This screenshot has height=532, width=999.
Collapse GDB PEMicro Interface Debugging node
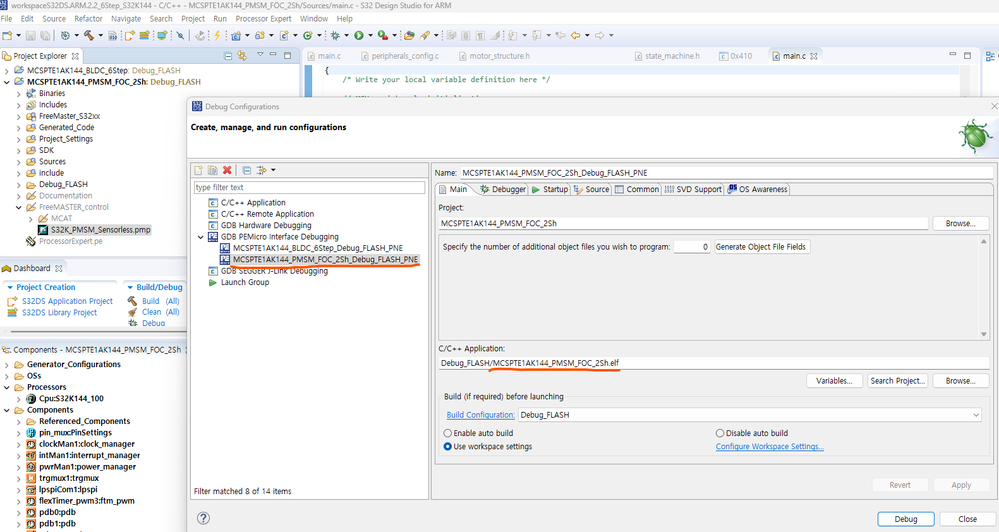201,237
